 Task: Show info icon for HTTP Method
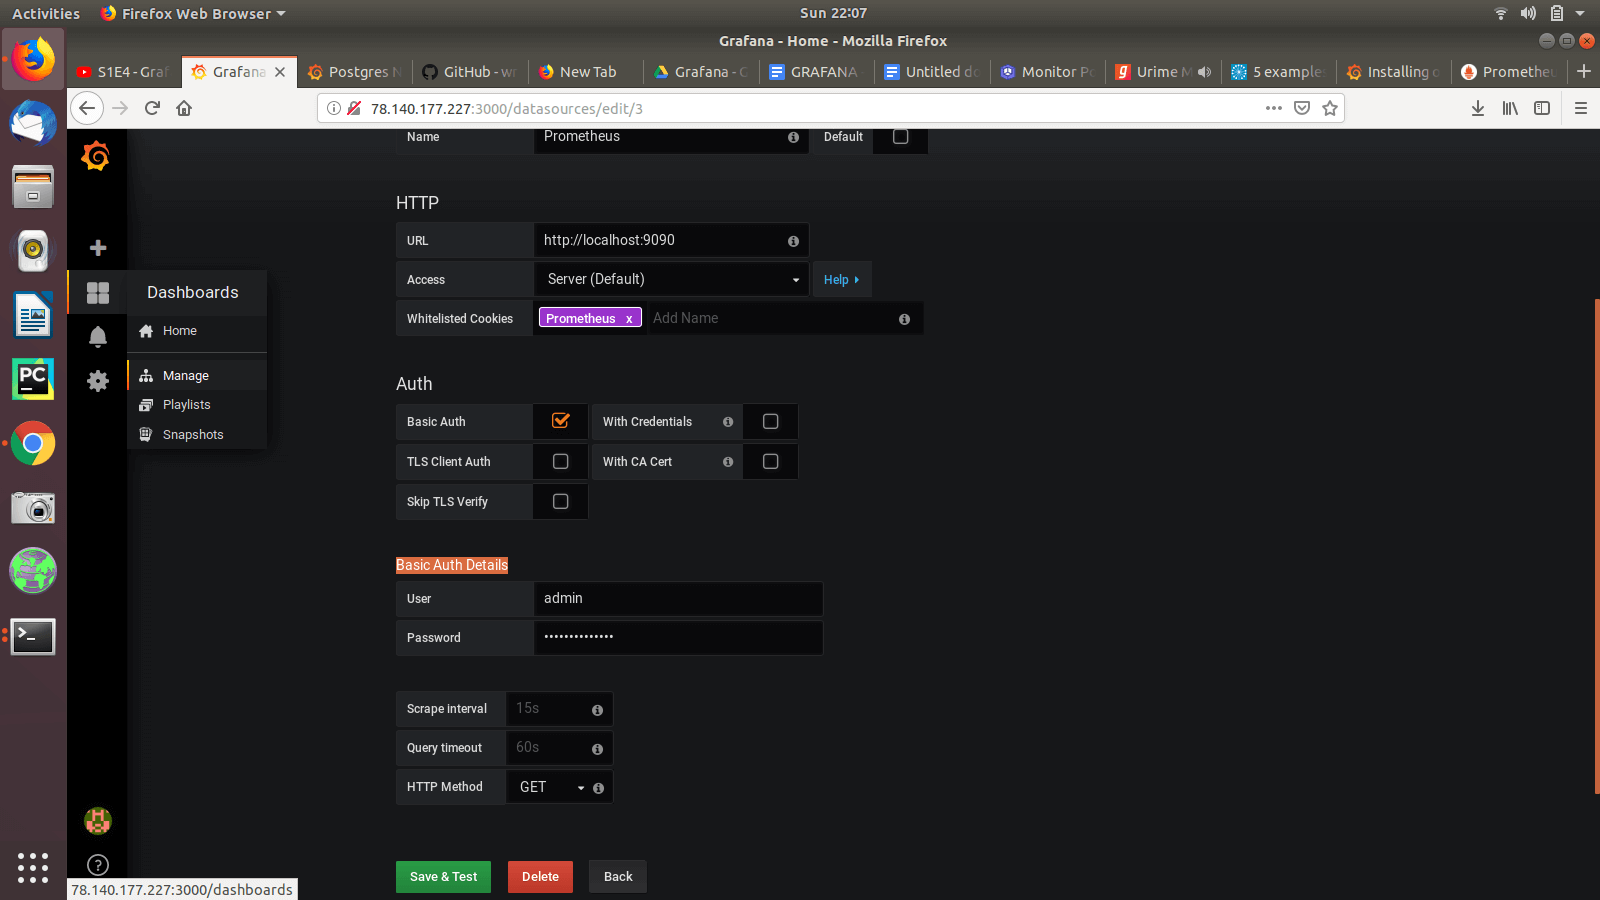pos(598,788)
